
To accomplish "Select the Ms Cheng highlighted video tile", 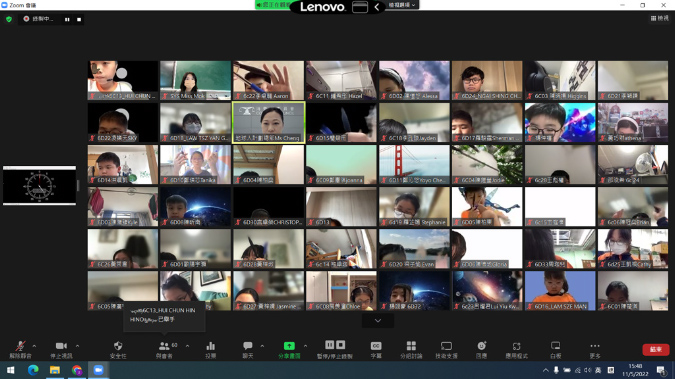I will tap(269, 123).
